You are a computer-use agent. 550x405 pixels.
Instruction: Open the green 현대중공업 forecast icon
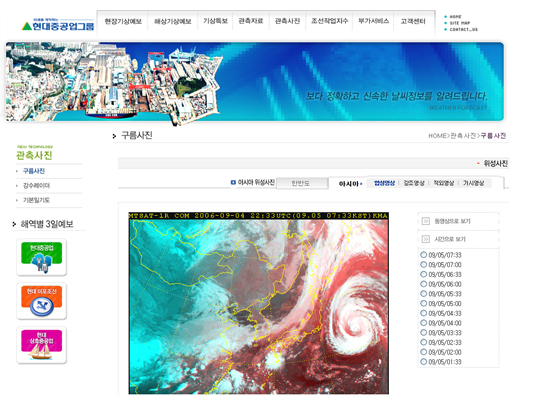pyautogui.click(x=42, y=257)
